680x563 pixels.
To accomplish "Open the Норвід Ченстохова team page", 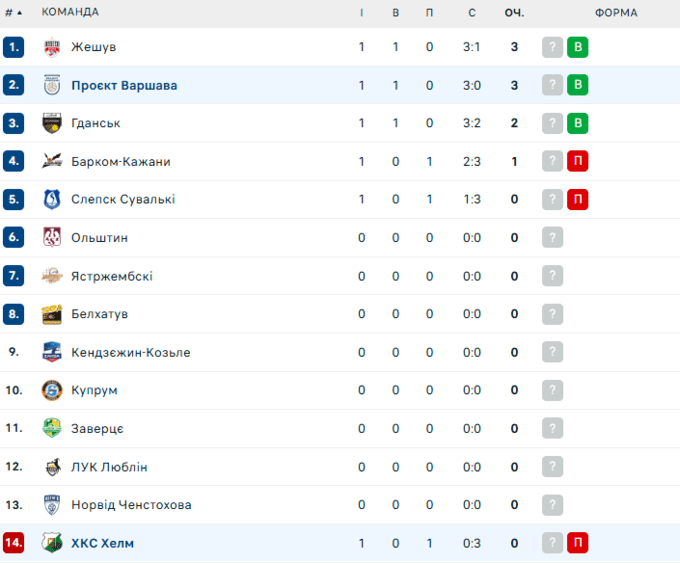I will coord(131,505).
